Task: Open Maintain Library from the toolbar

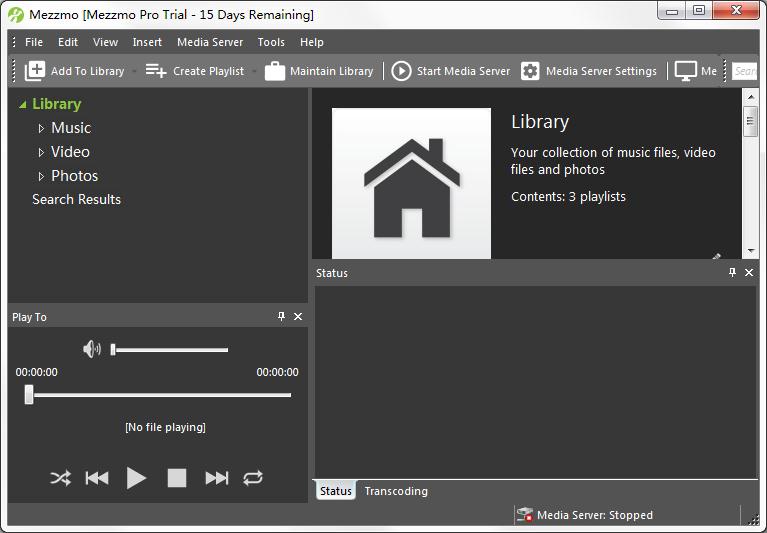Action: (x=275, y=71)
